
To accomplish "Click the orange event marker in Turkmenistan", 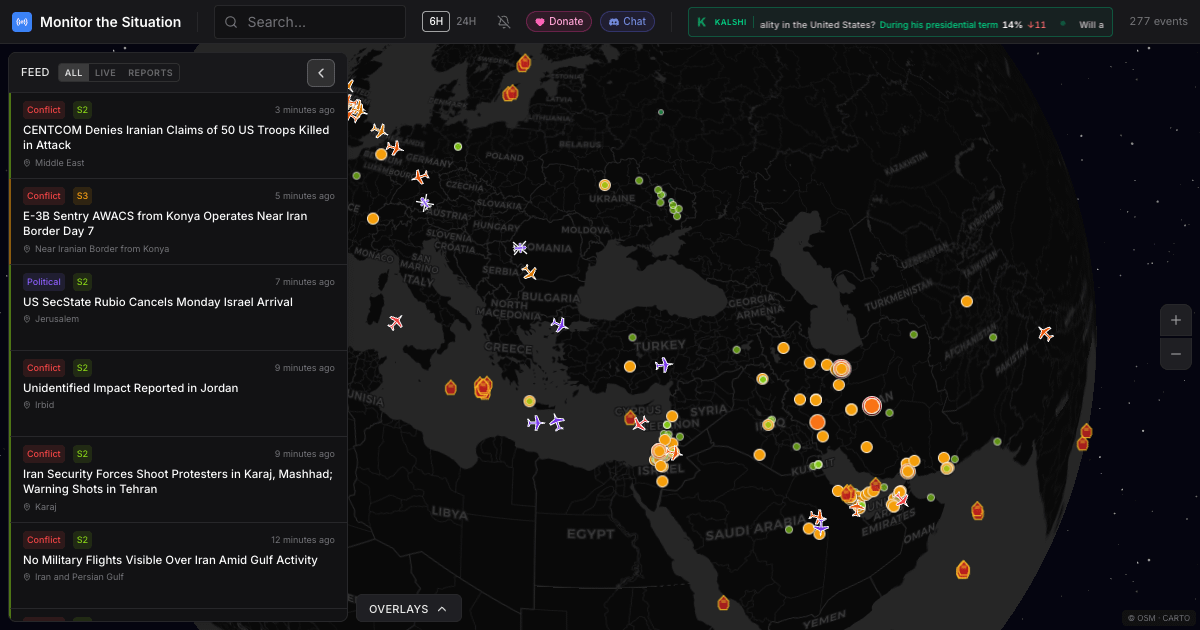I will click(967, 301).
